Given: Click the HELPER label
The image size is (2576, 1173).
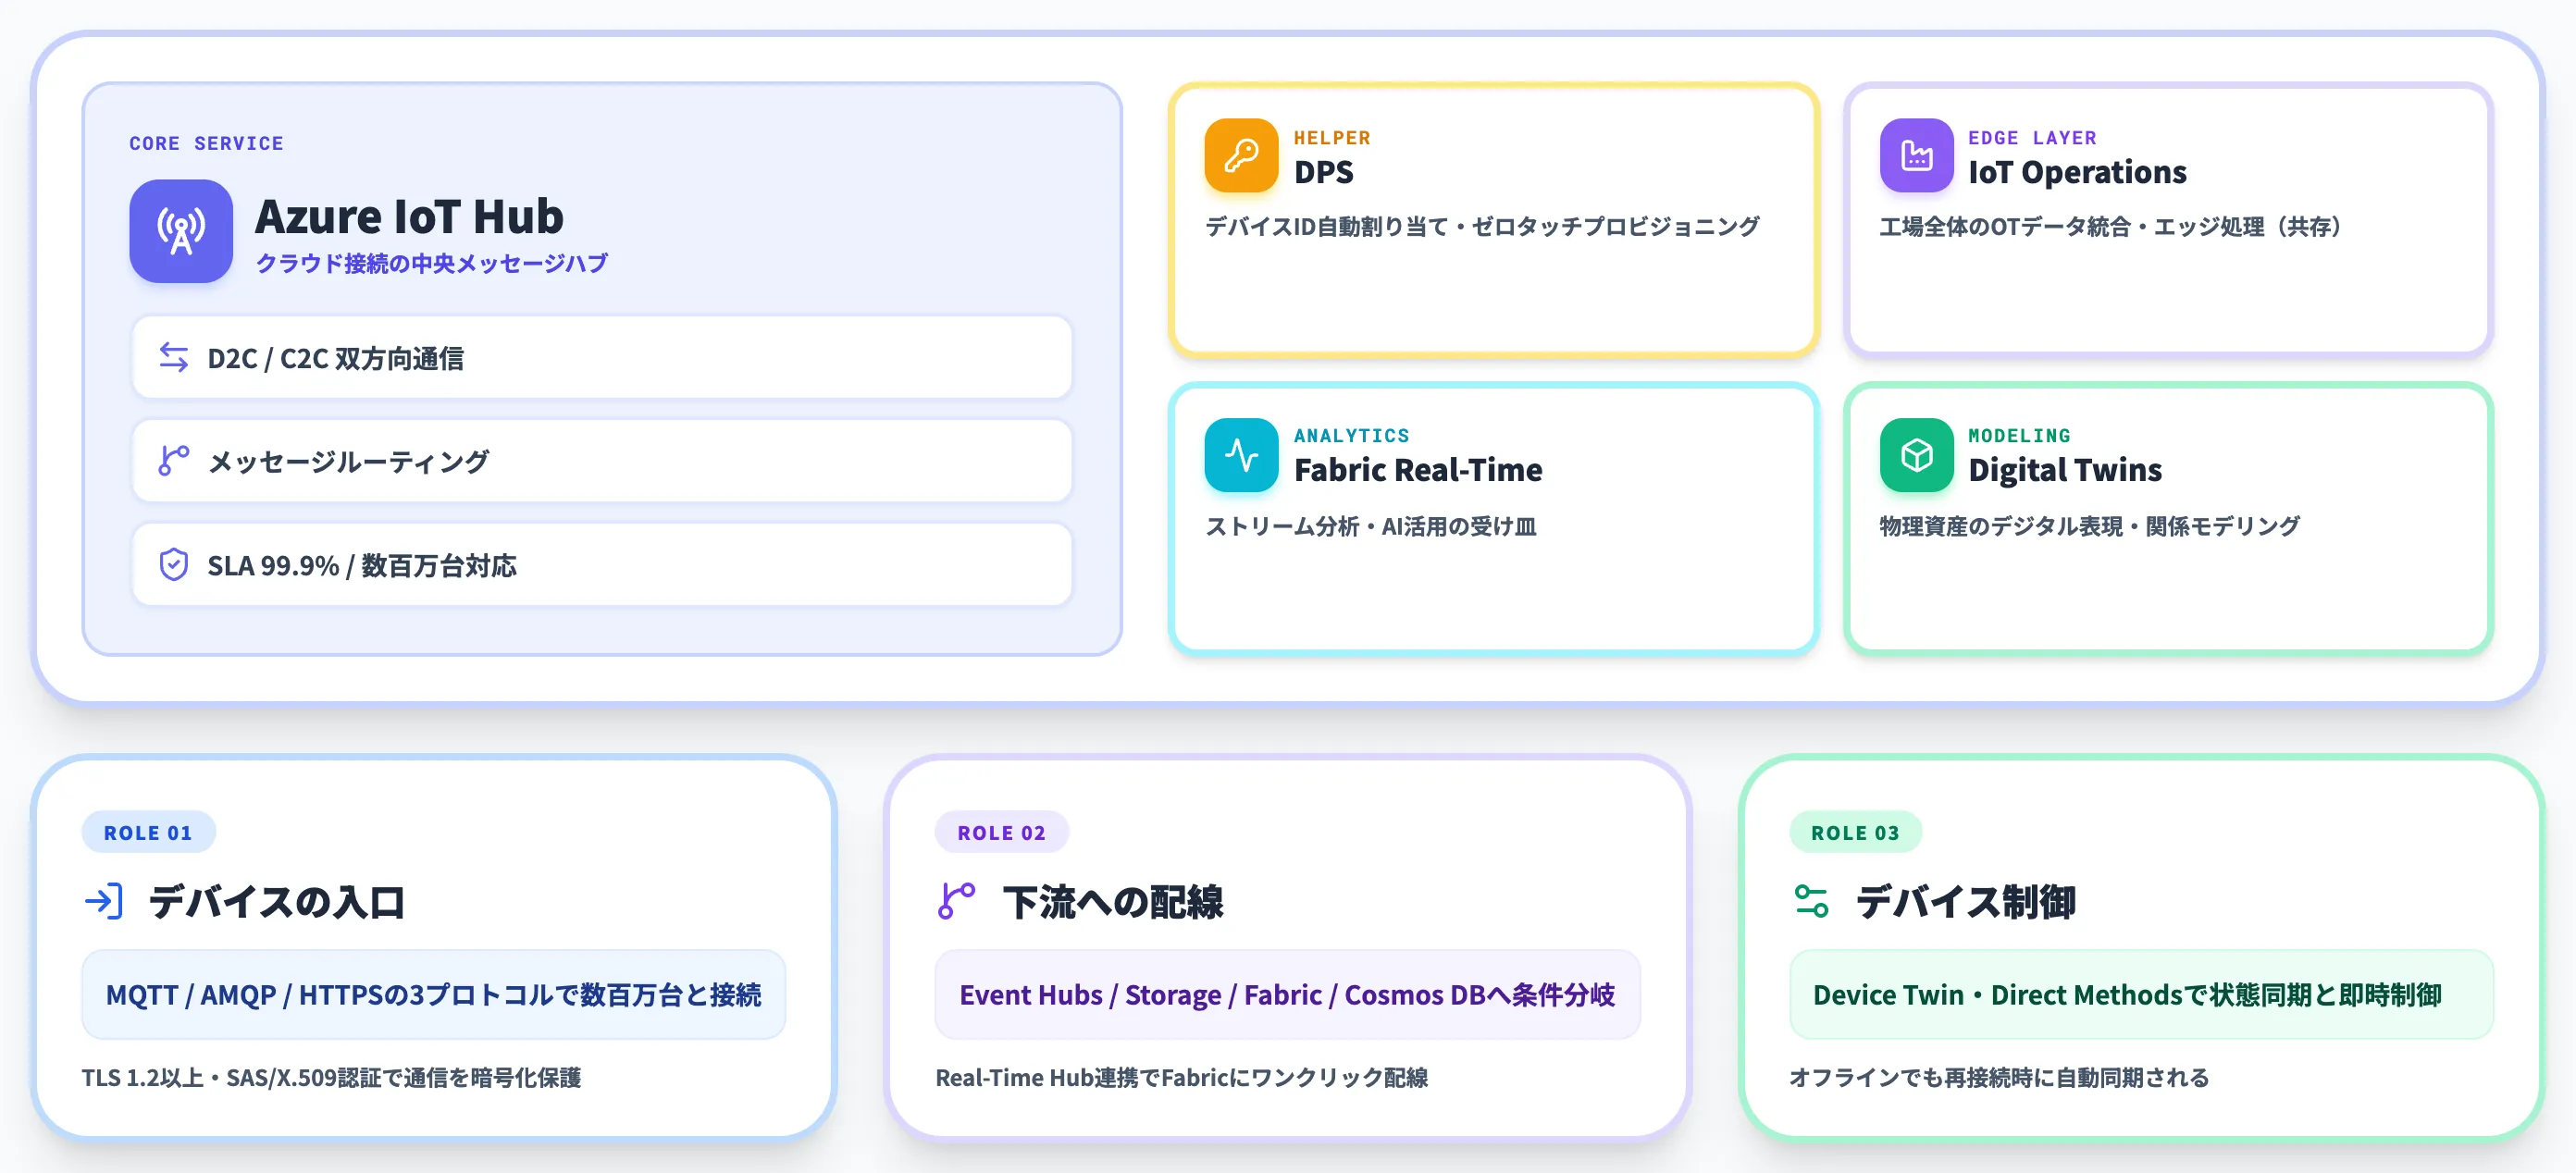Looking at the screenshot, I should pyautogui.click(x=1332, y=138).
